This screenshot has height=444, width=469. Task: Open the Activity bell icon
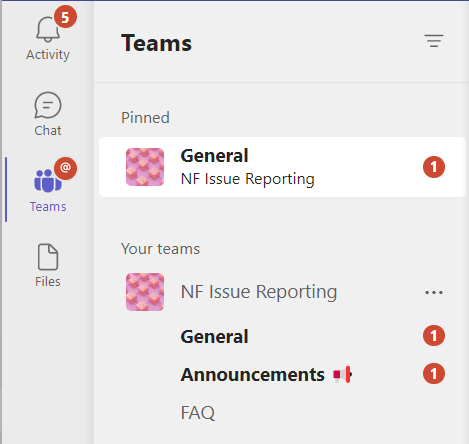point(48,31)
